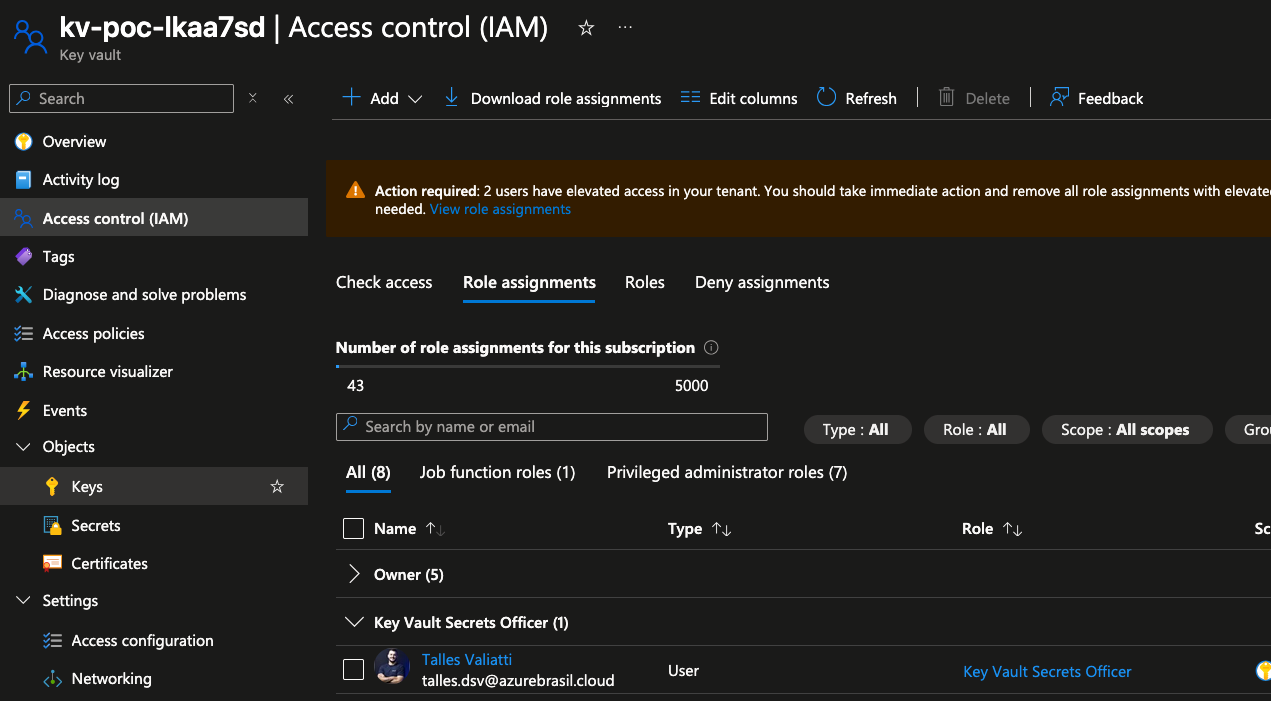The image size is (1271, 701).
Task: Click the Download role assignments button
Action: tap(553, 98)
